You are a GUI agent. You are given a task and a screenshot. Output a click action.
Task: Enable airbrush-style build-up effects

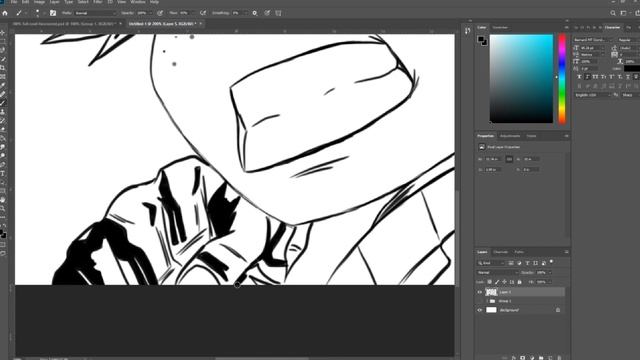[x=203, y=13]
